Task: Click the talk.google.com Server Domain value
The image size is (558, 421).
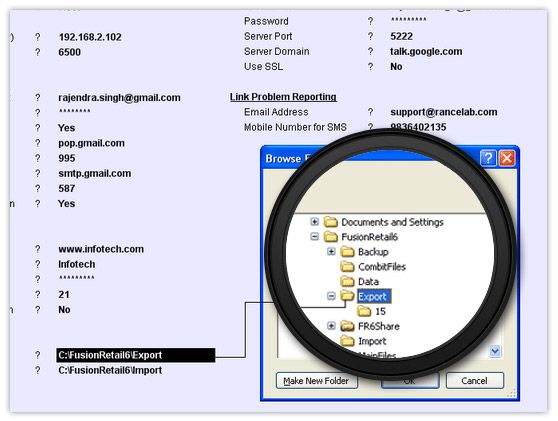Action: (x=426, y=51)
